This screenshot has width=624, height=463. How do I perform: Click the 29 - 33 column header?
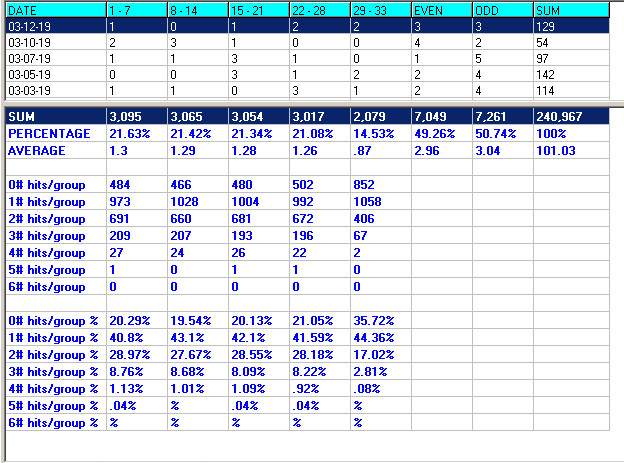click(380, 10)
